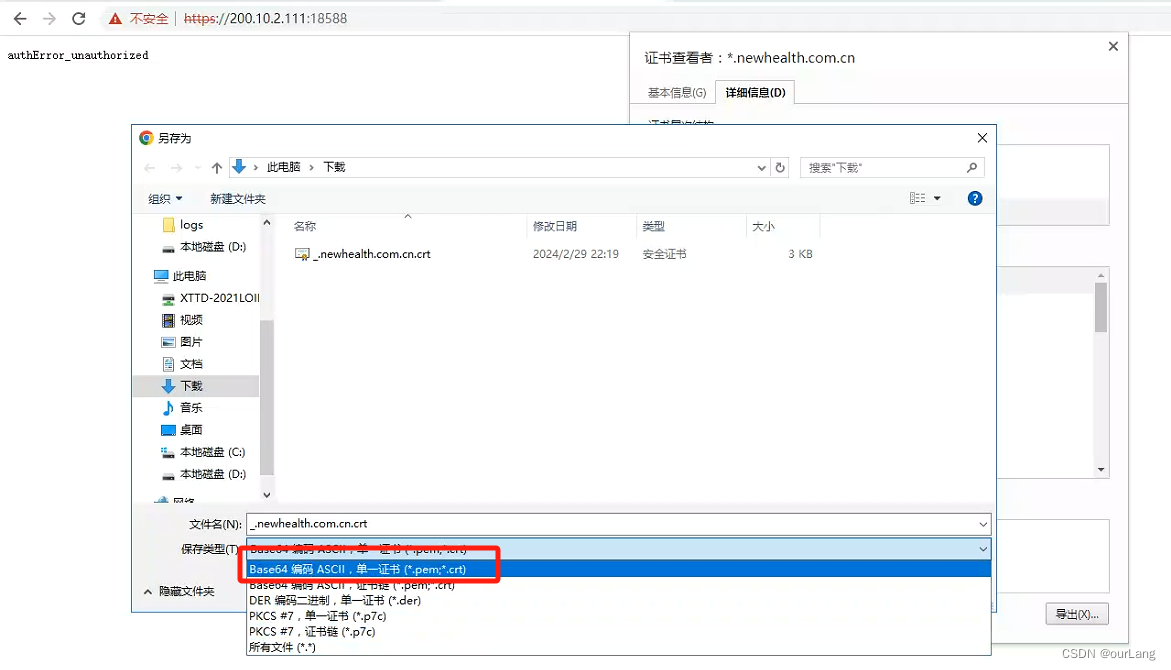This screenshot has width=1171, height=670.
Task: Refresh the 下载 folder view
Action: [780, 168]
